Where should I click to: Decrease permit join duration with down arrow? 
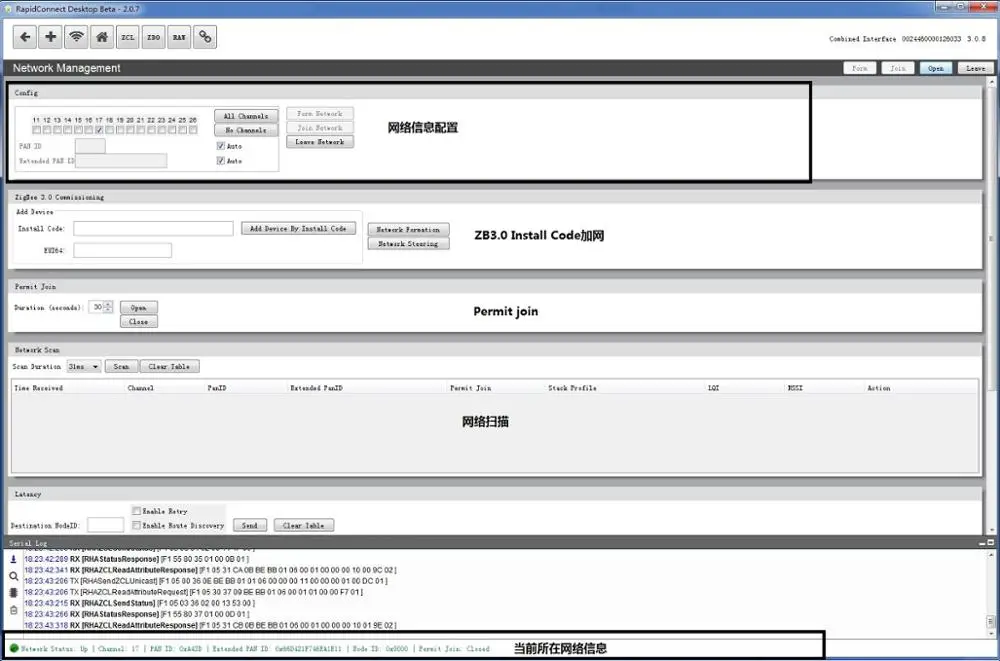[x=108, y=310]
